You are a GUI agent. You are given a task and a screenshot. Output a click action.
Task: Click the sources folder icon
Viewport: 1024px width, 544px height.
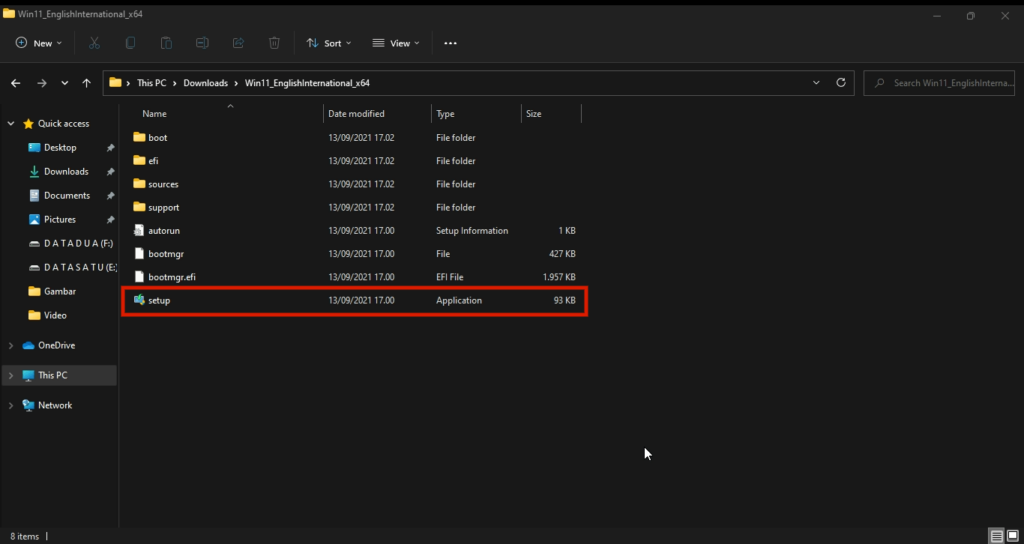(138, 184)
